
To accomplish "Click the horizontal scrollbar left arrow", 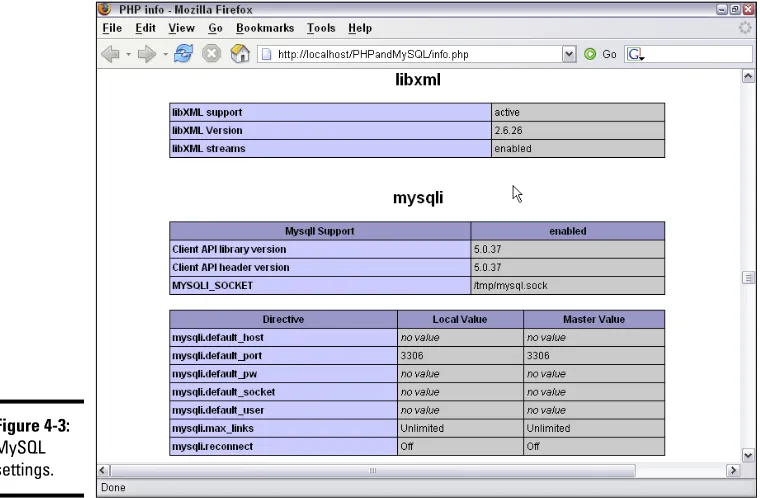I will click(x=103, y=470).
